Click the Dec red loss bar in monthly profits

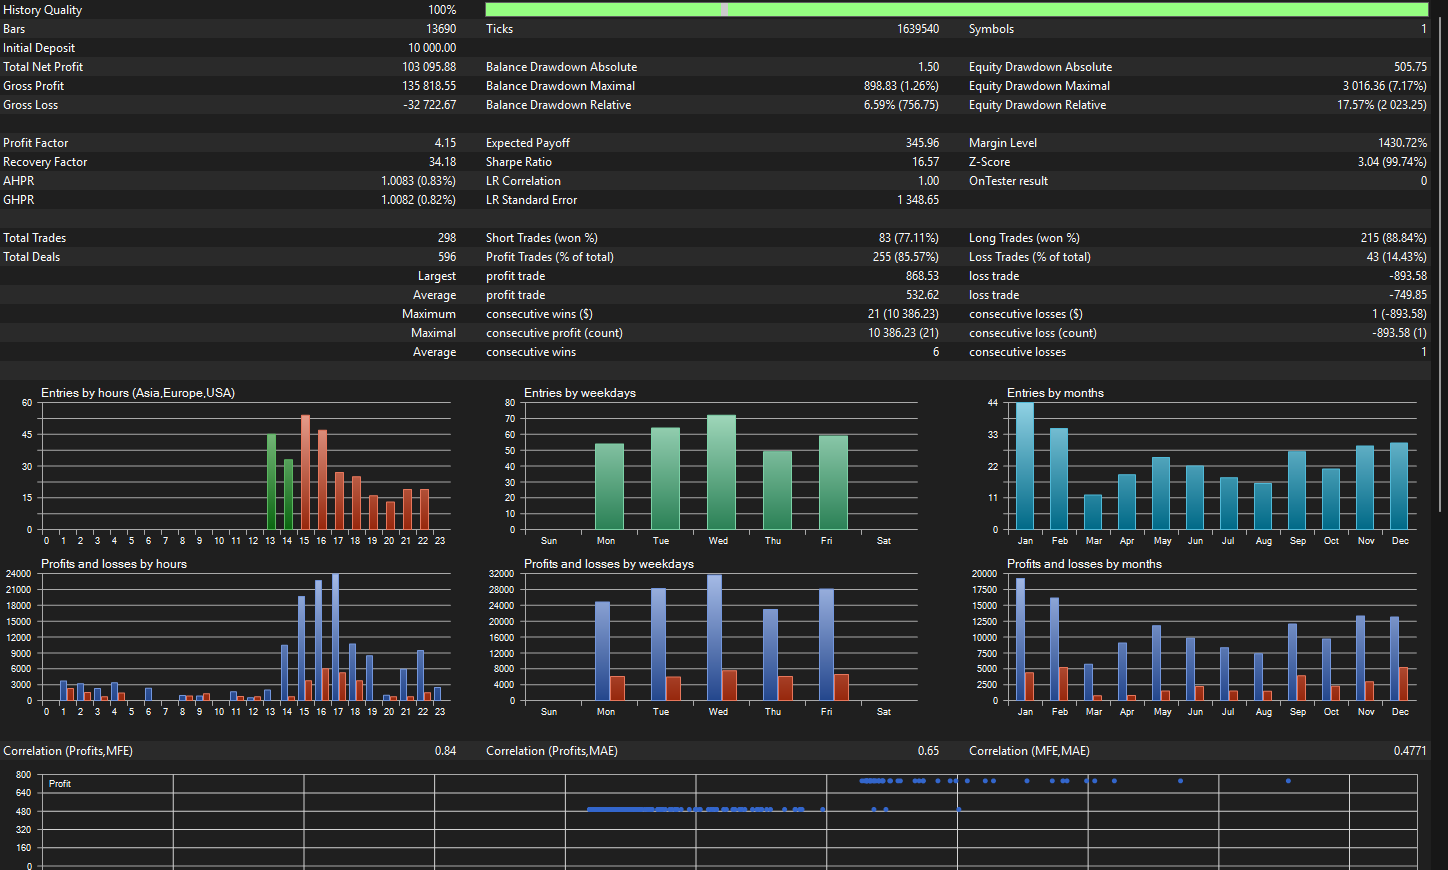[1403, 684]
